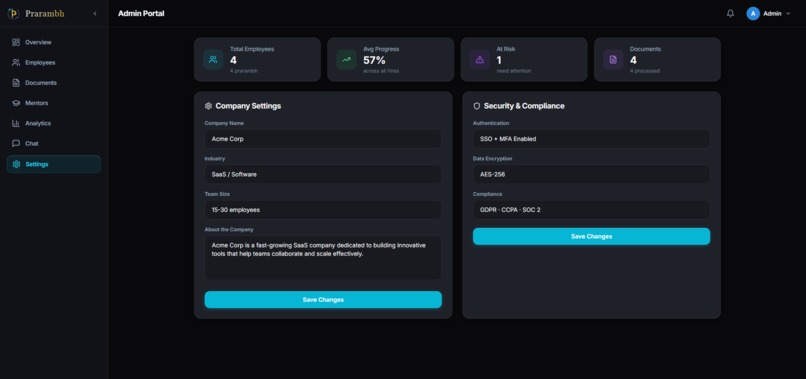Viewport: 806px width, 379px height.
Task: Open the Analytics page
Action: coord(54,123)
